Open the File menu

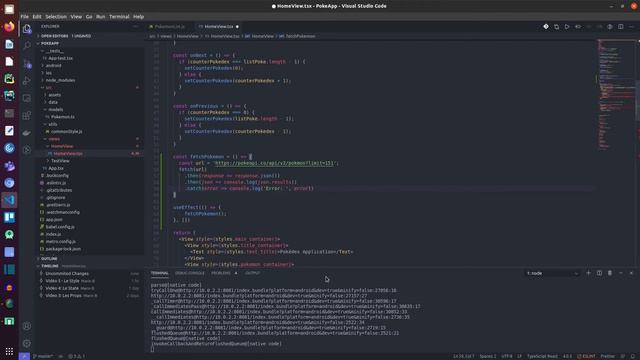pyautogui.click(x=24, y=17)
